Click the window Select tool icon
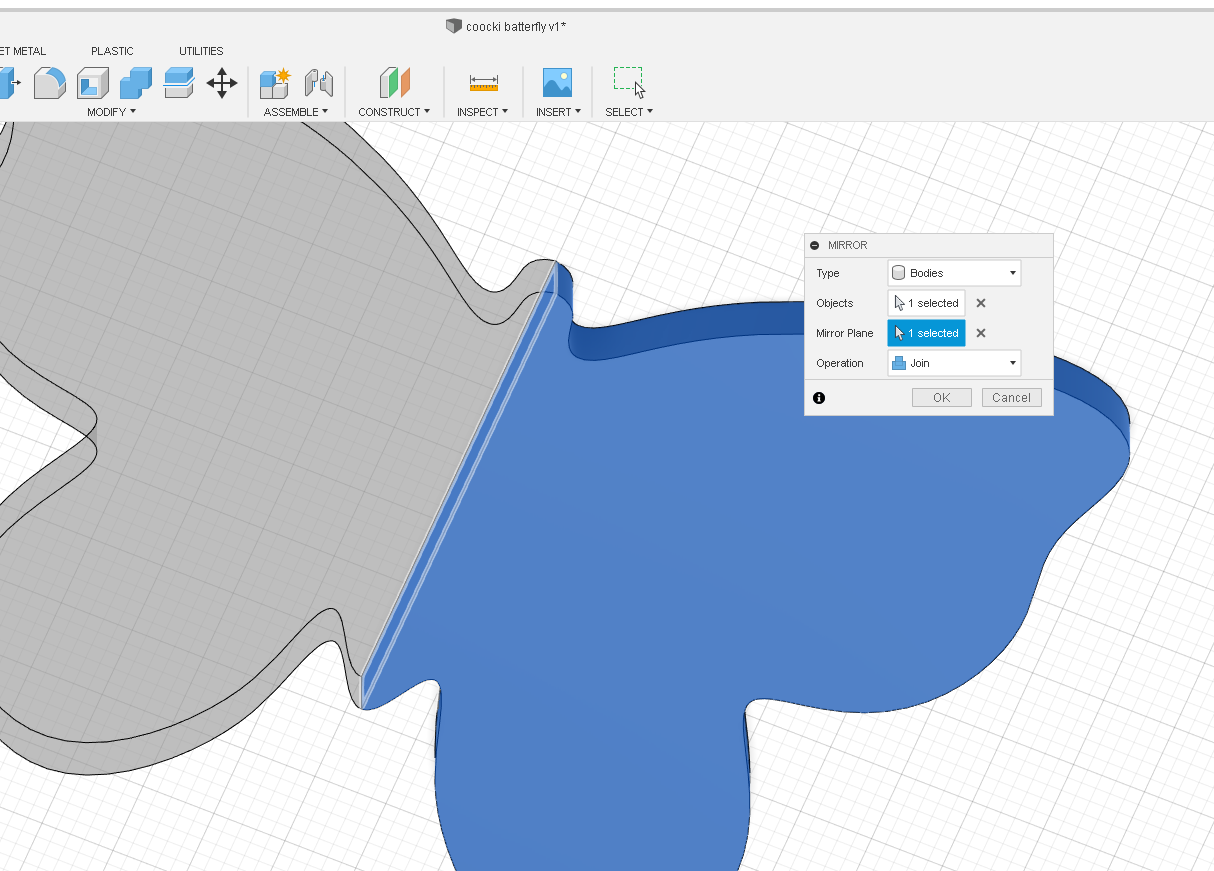 (629, 82)
